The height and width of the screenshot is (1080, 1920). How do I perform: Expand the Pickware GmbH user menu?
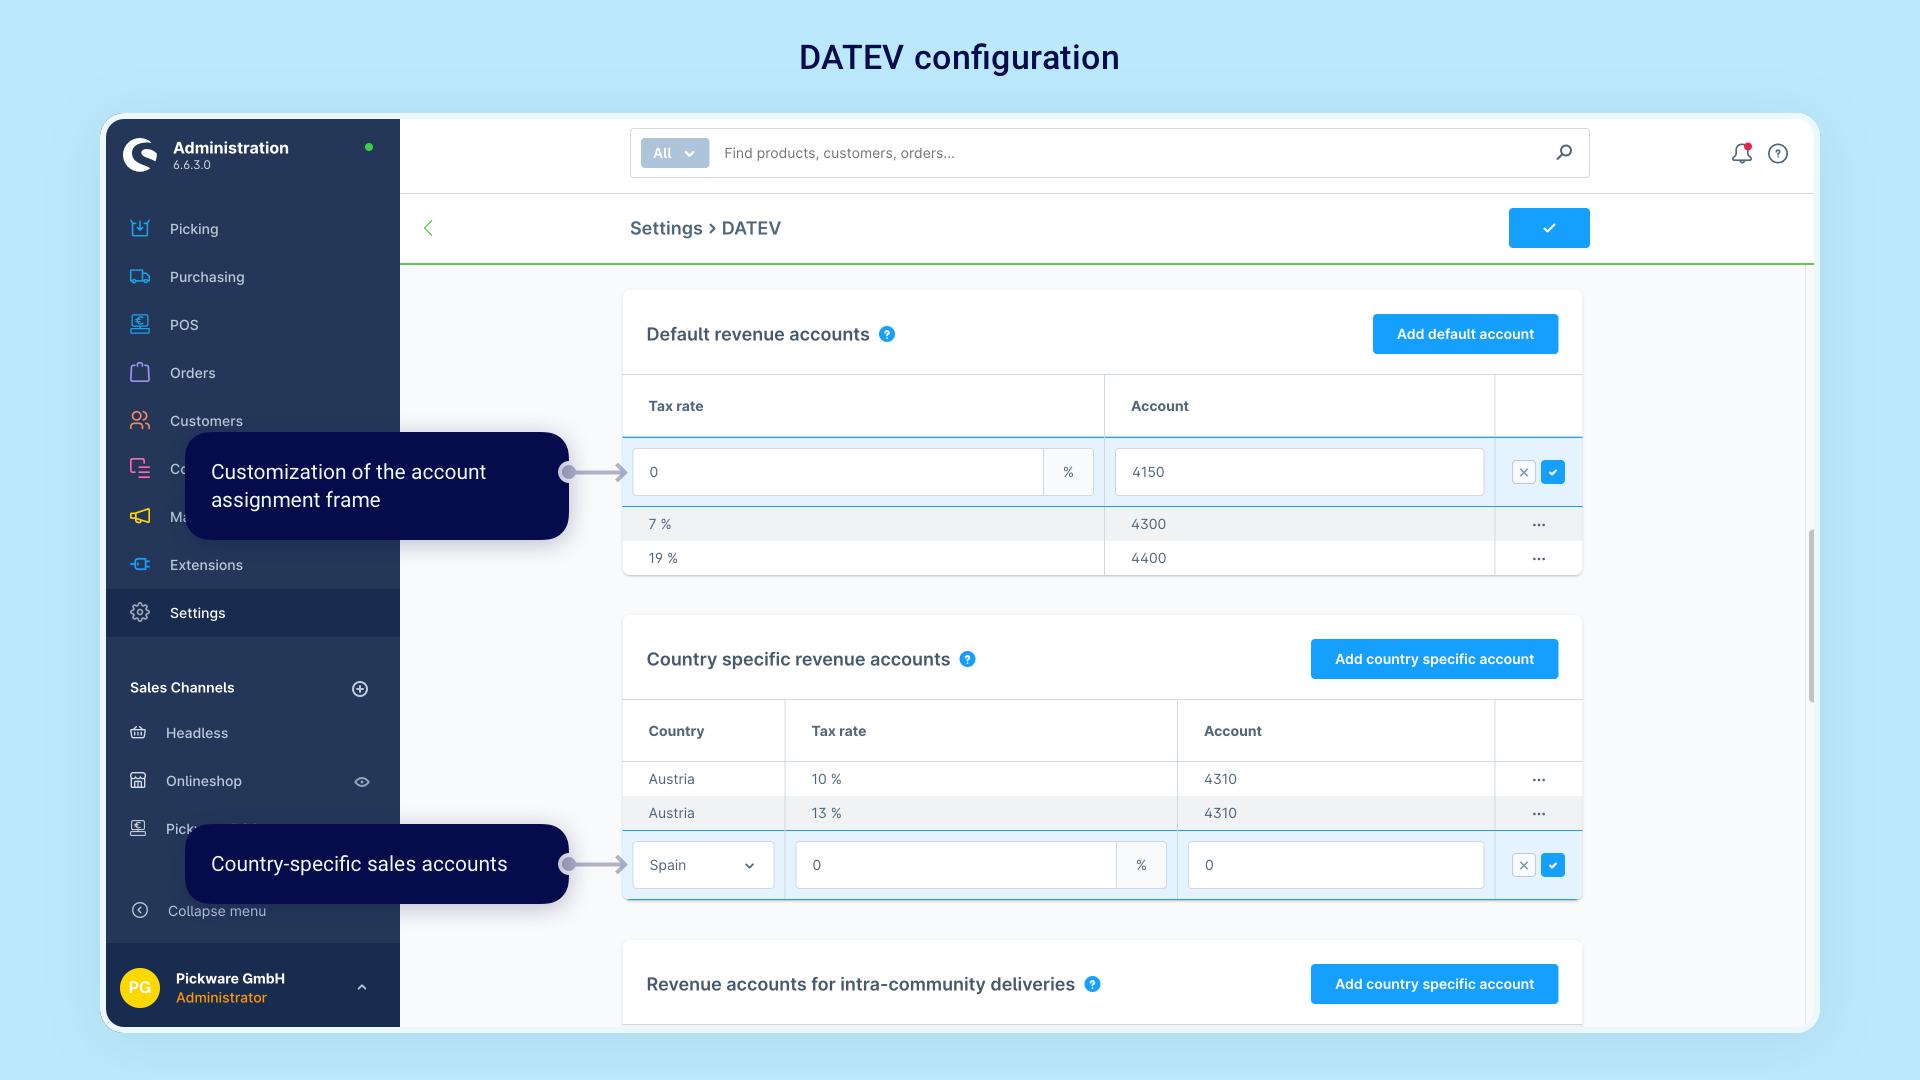(362, 987)
